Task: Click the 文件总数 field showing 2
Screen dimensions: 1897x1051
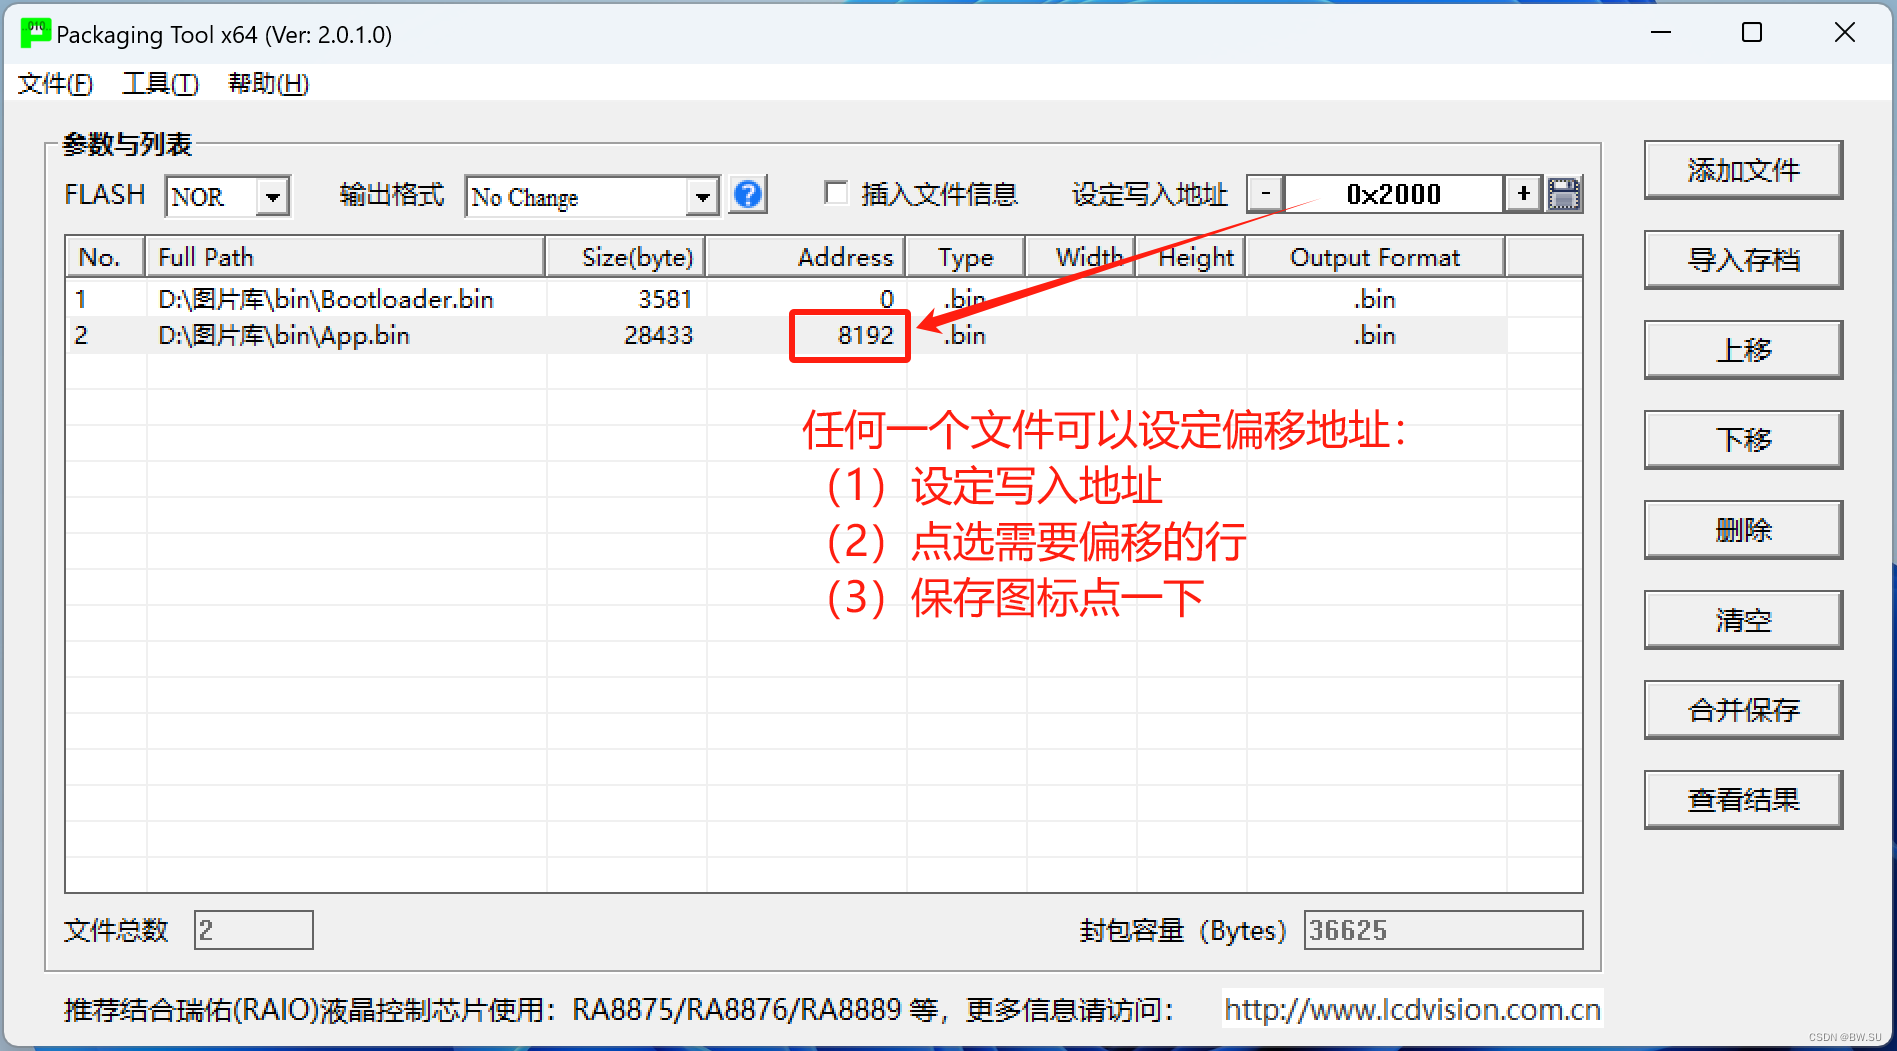Action: [x=253, y=930]
